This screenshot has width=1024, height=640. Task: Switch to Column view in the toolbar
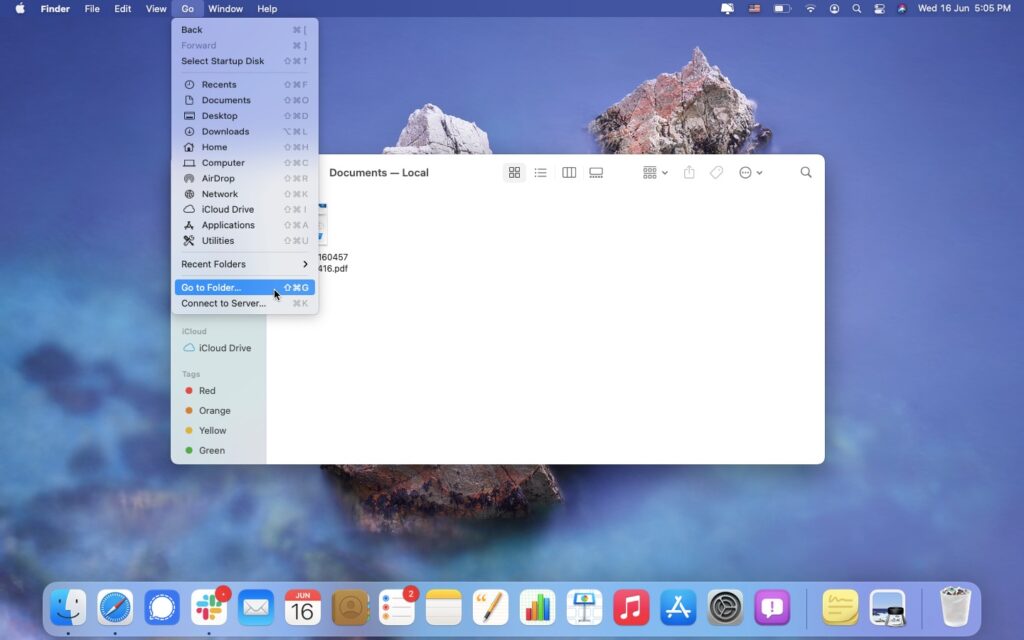(x=568, y=172)
